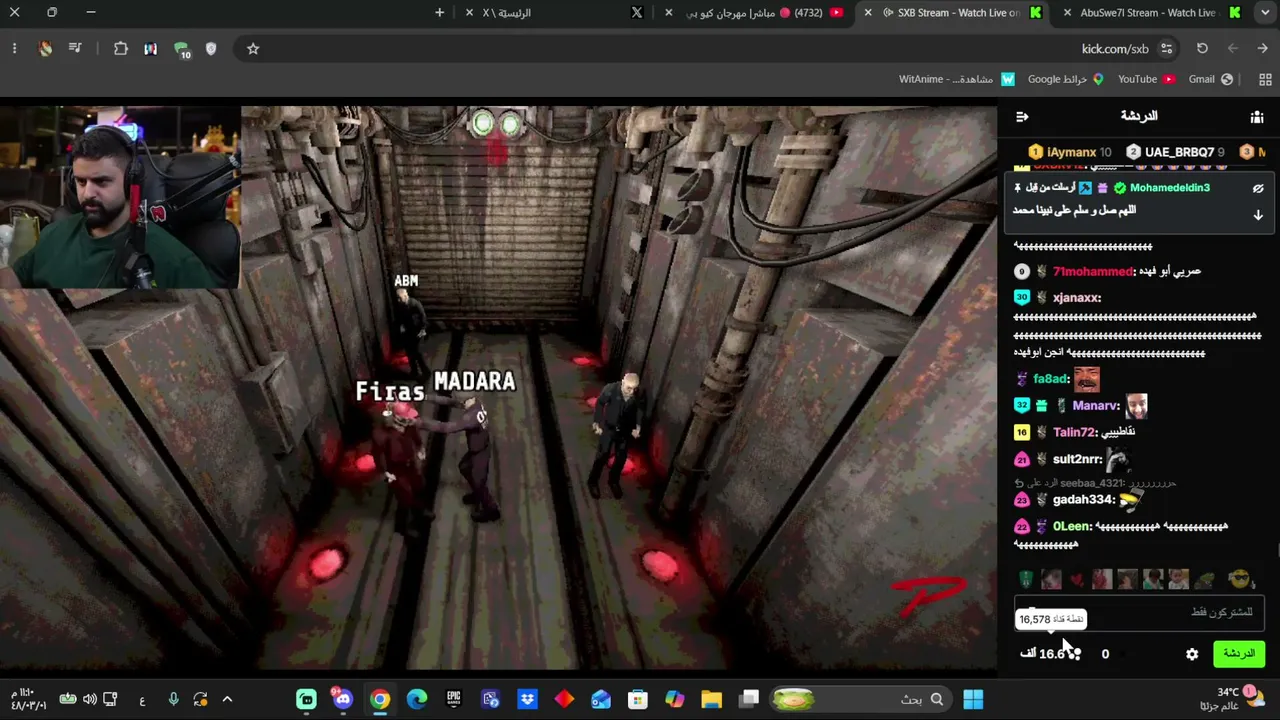
Task: Select the sunglasses emote in quick emotes
Action: pyautogui.click(x=1240, y=579)
